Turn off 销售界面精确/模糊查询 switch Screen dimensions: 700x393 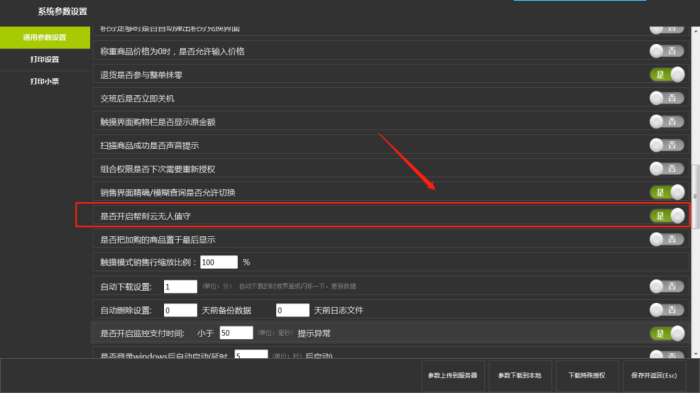click(x=667, y=192)
